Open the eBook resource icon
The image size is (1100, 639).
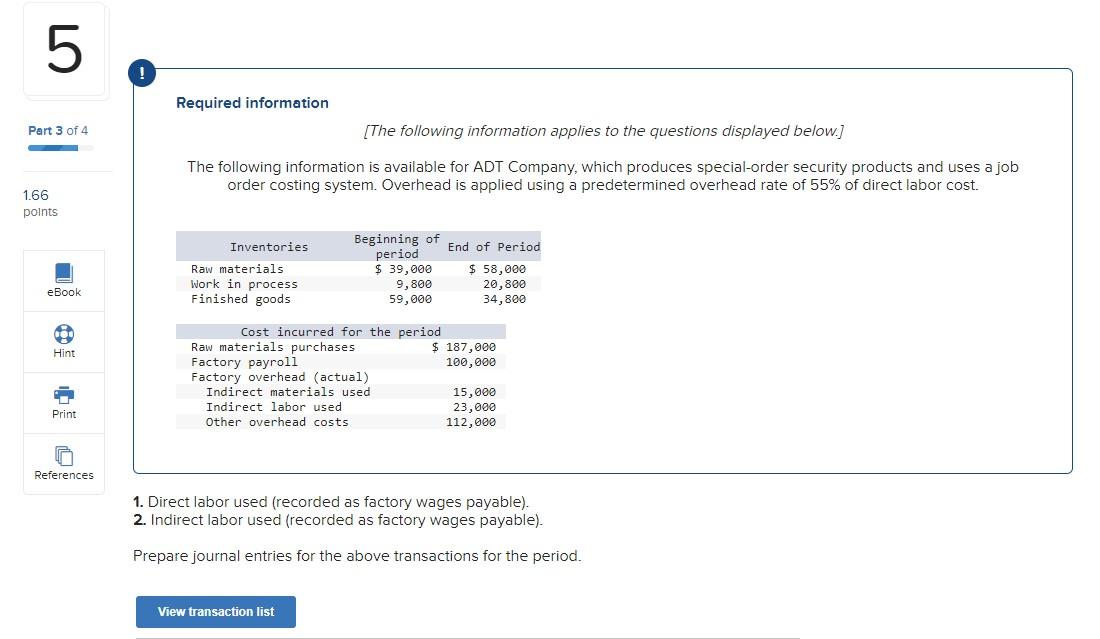pos(64,273)
